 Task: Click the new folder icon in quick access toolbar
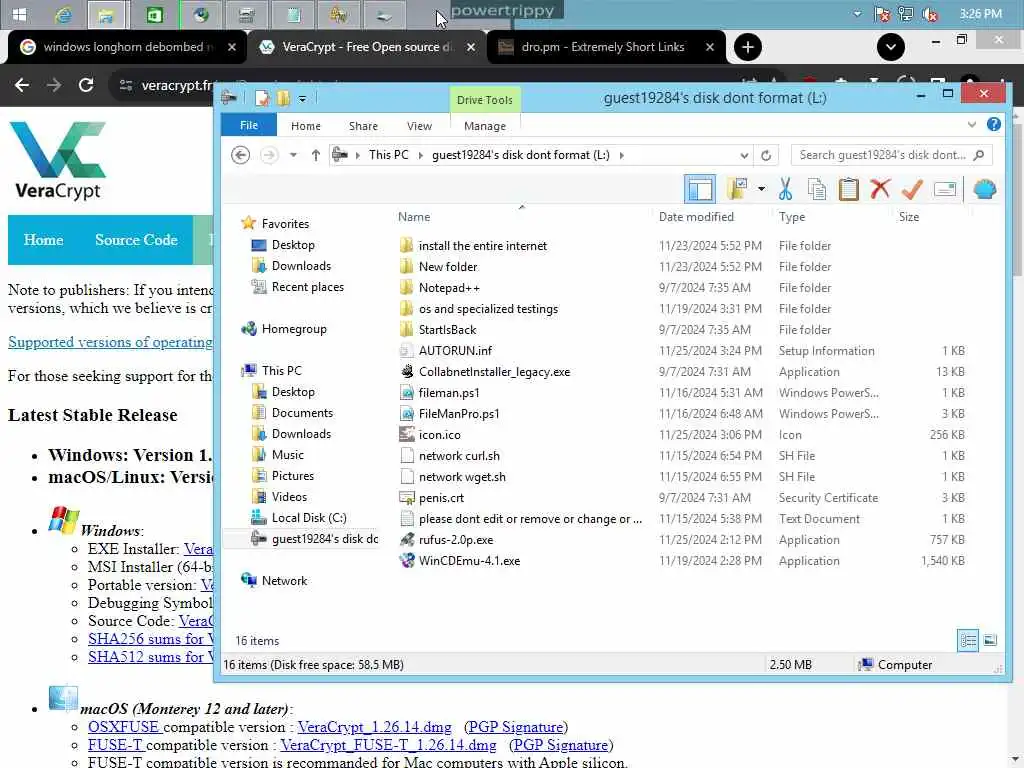click(x=283, y=99)
